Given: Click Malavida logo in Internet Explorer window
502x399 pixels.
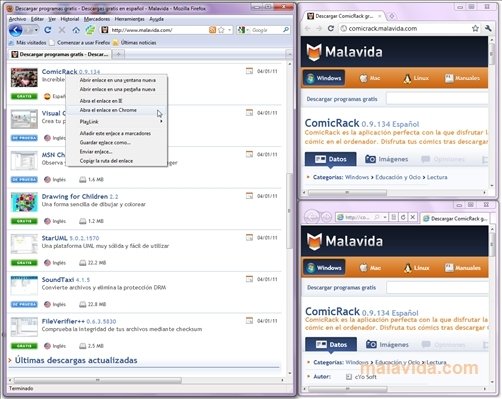Looking at the screenshot, I should click(345, 241).
